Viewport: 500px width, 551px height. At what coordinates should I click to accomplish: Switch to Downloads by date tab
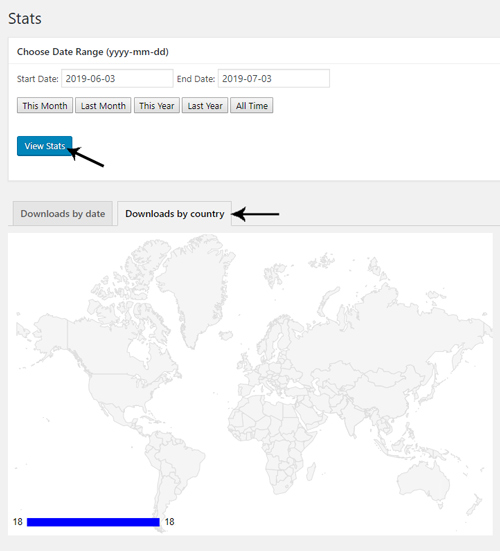[63, 213]
